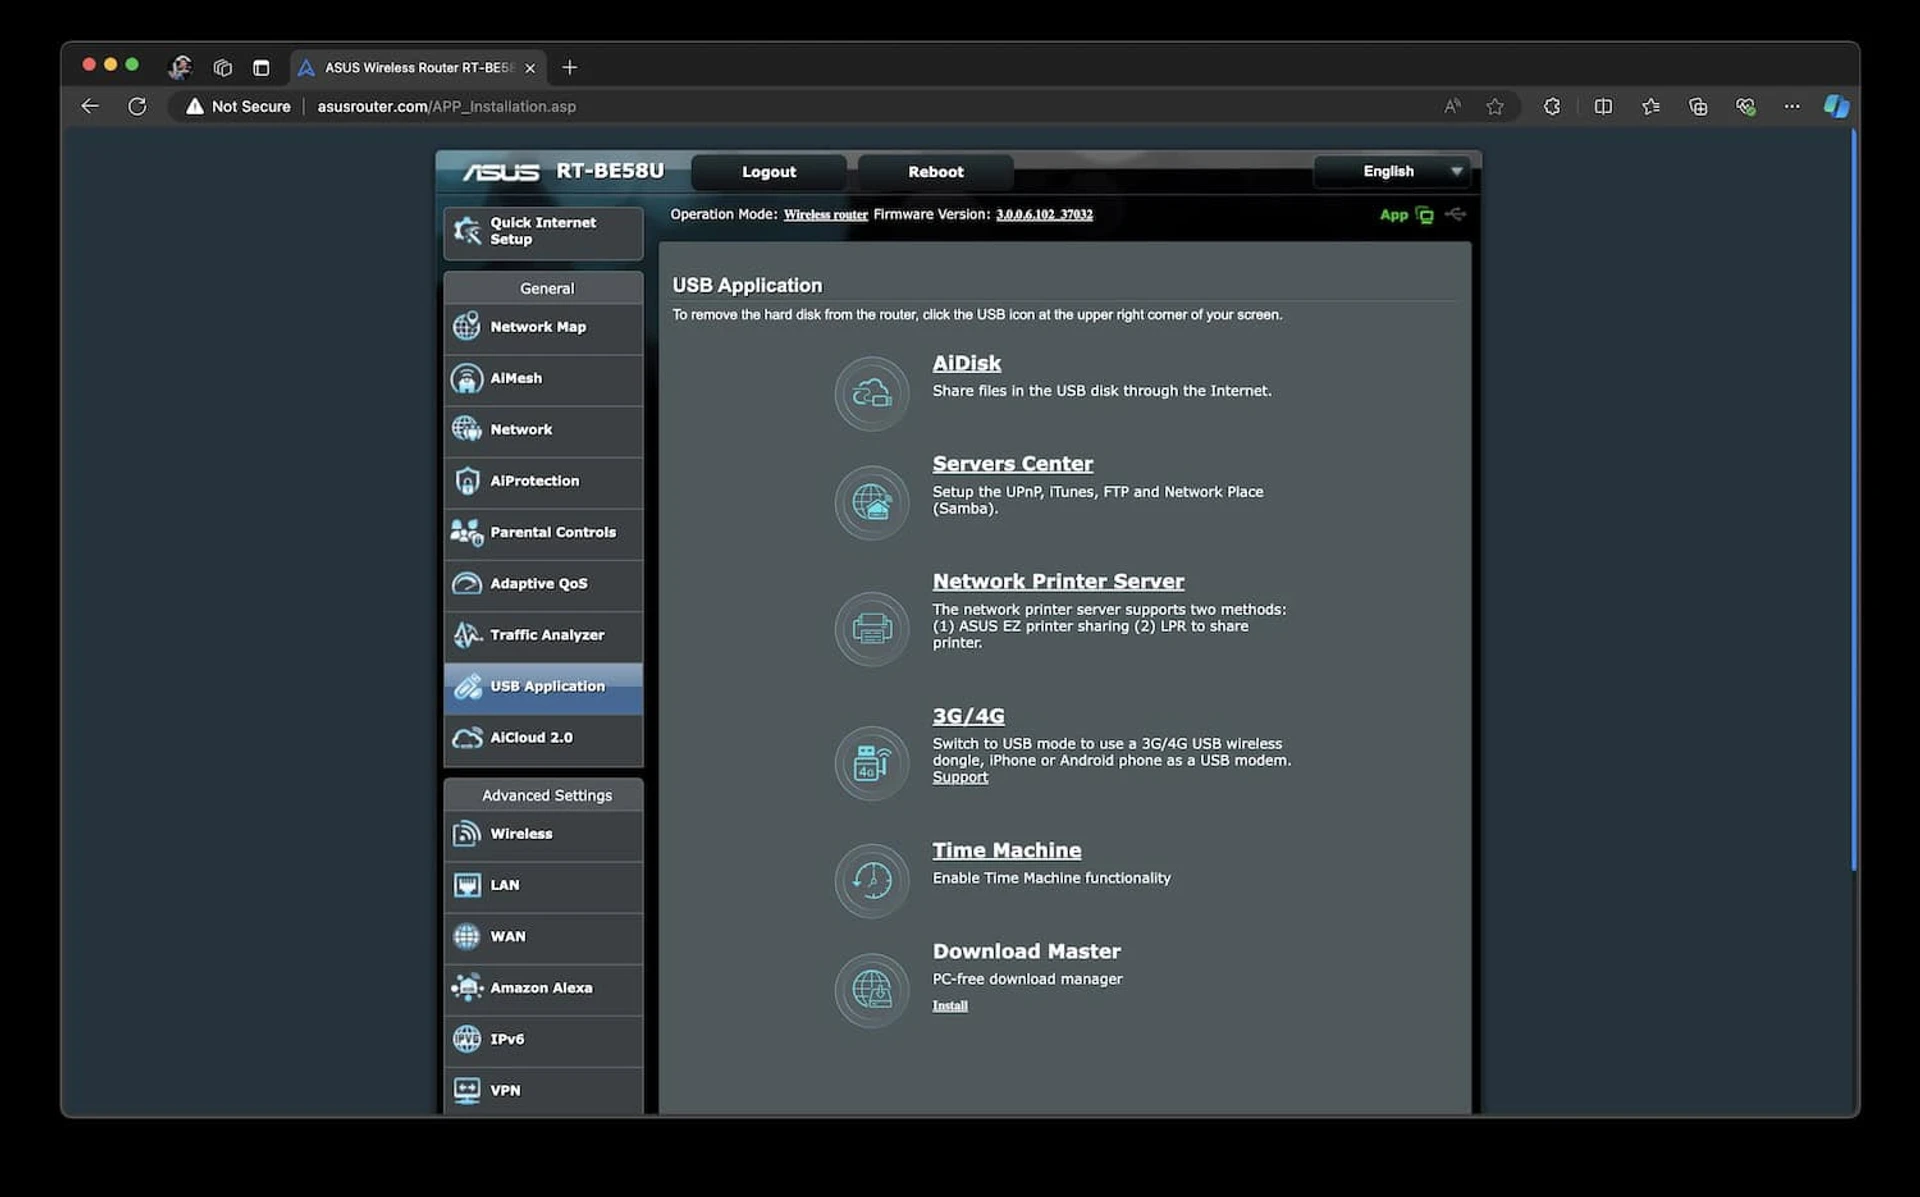The width and height of the screenshot is (1920, 1197).
Task: Click the Not Secure warning indicator
Action: [238, 106]
